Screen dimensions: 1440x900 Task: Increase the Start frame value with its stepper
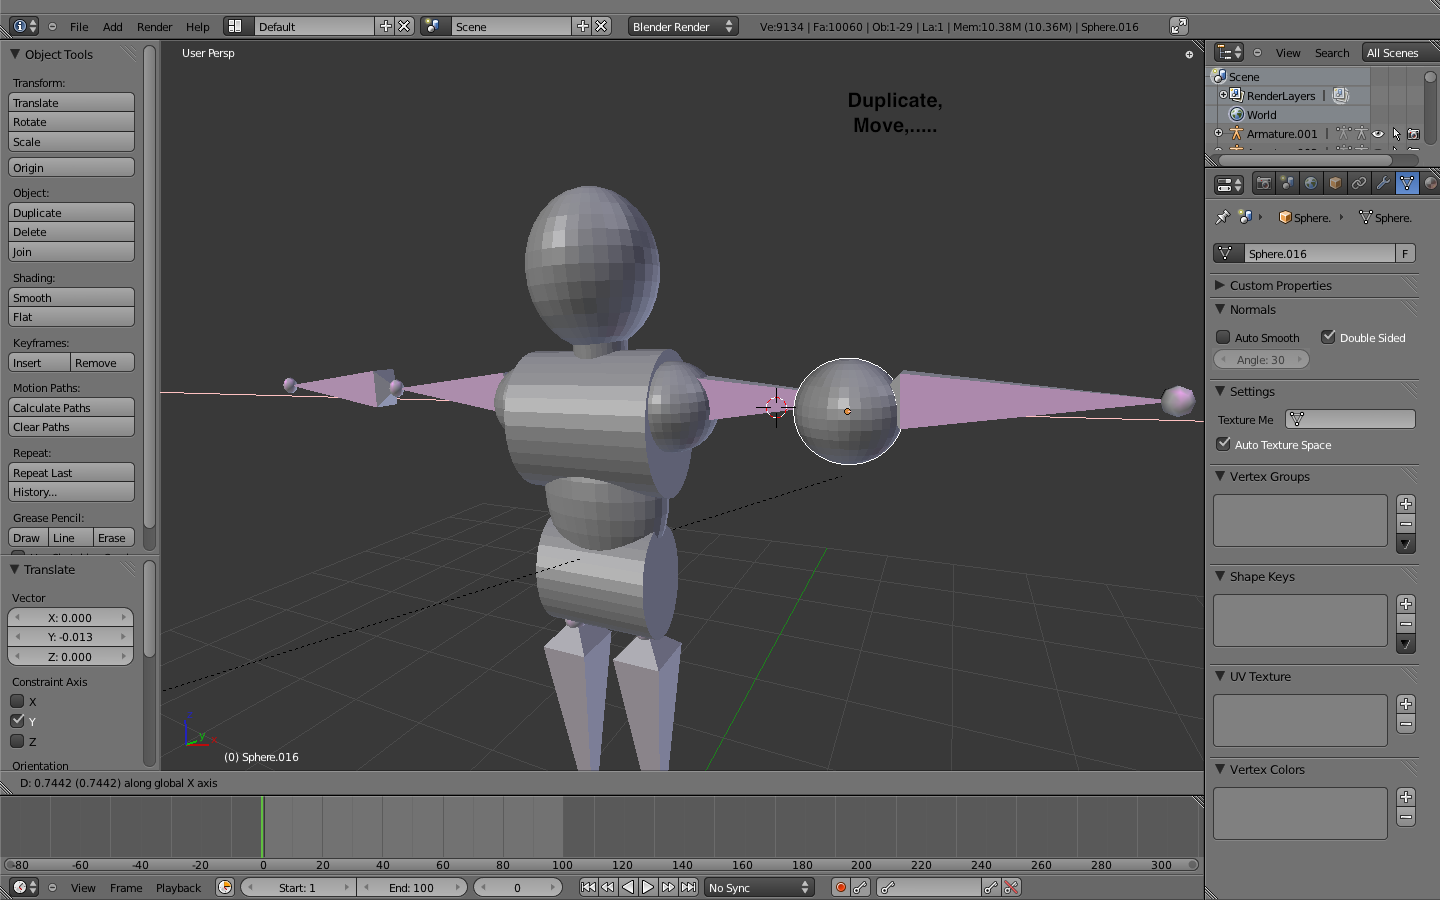click(x=349, y=887)
